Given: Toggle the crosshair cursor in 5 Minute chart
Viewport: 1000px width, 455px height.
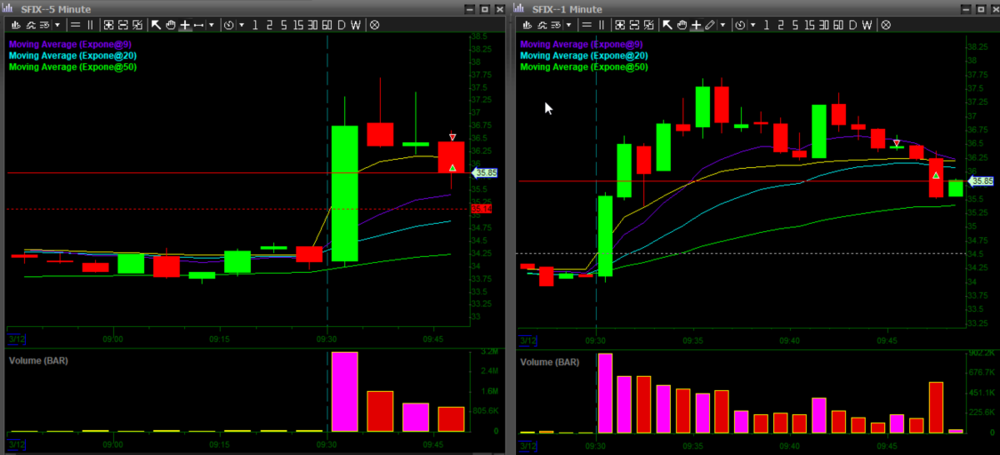Looking at the screenshot, I should pos(185,25).
